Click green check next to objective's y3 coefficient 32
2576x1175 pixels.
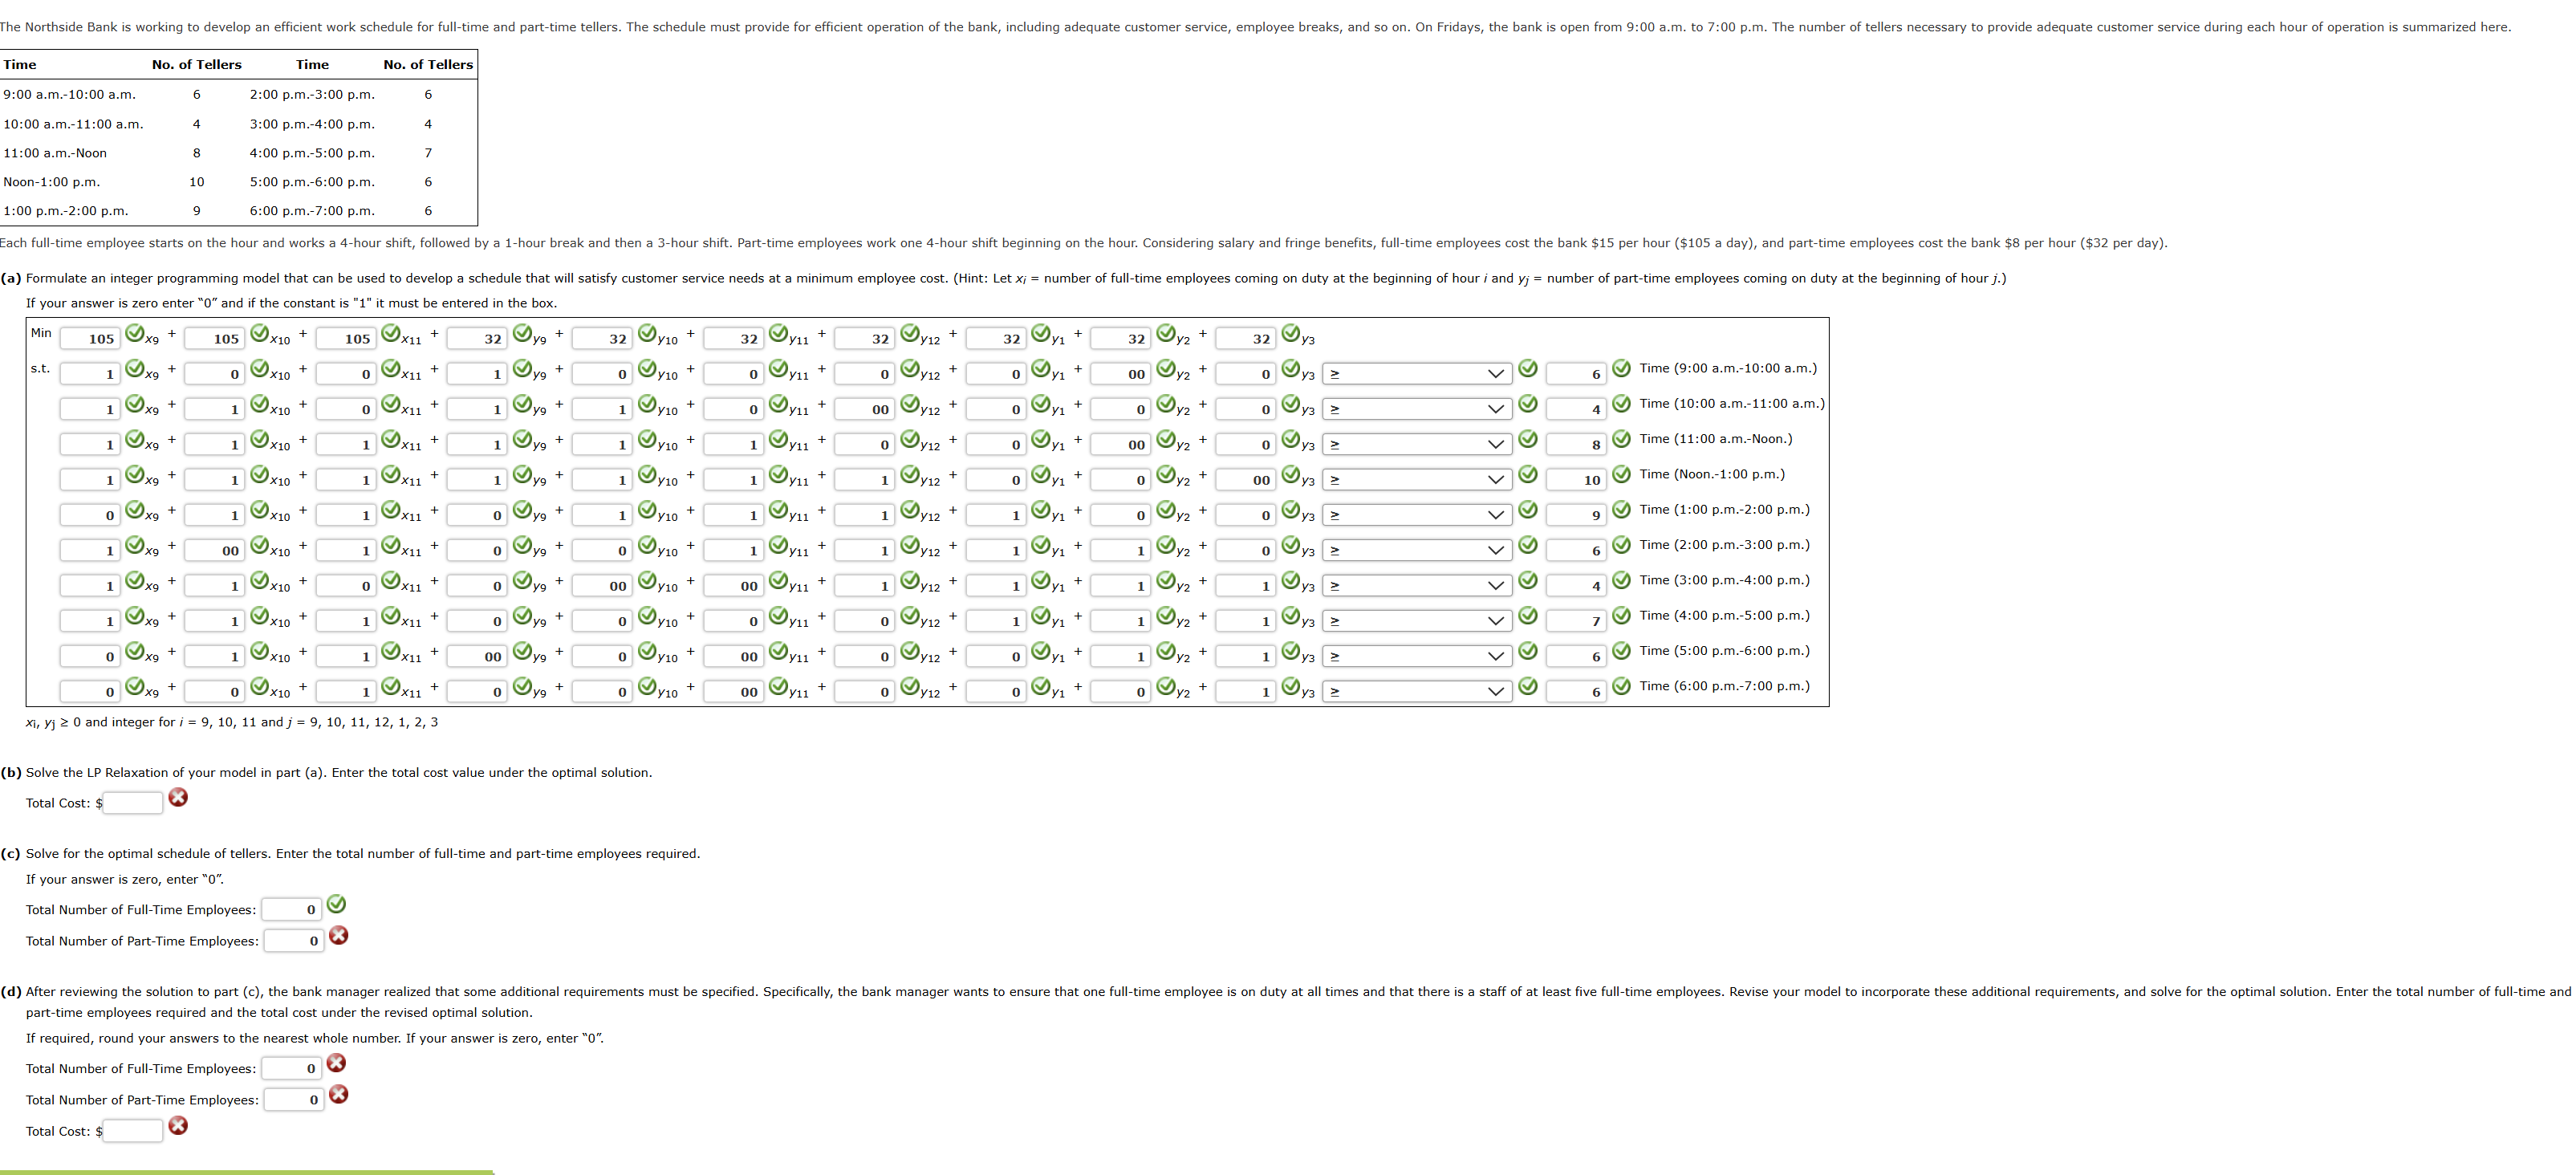click(1291, 333)
